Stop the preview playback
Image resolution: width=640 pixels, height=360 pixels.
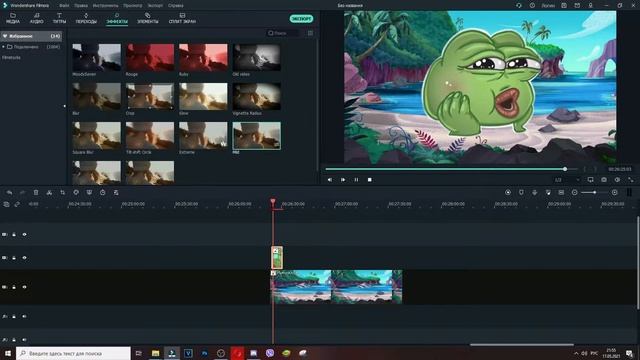[x=369, y=180]
